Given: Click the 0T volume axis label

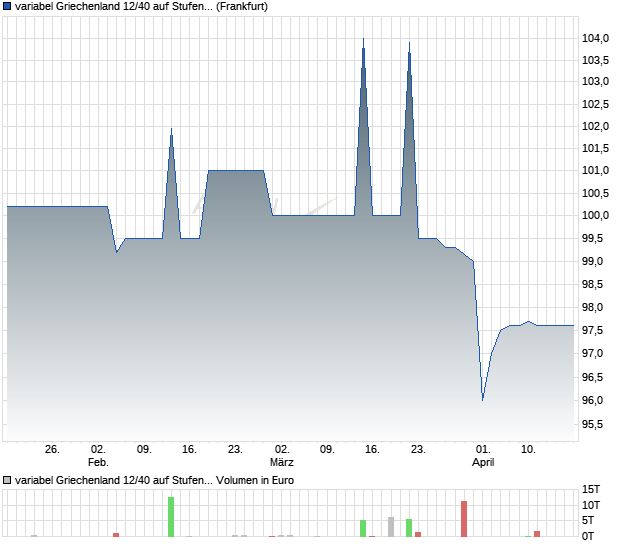Looking at the screenshot, I should [x=588, y=537].
